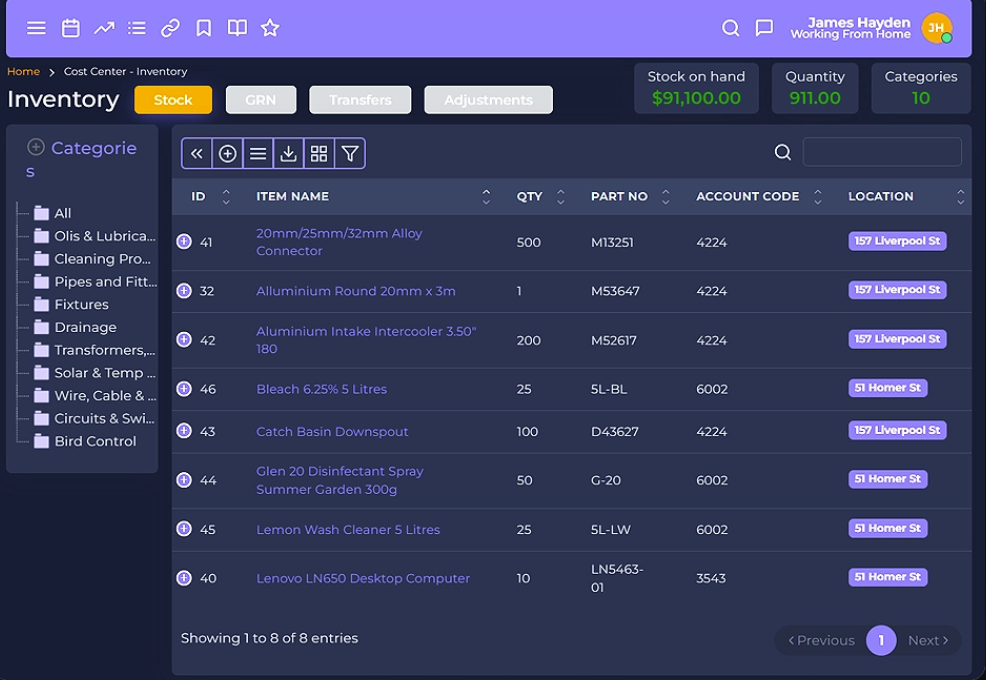986x680 pixels.
Task: Collapse the table panel with the double-chevron icon
Action: point(196,152)
